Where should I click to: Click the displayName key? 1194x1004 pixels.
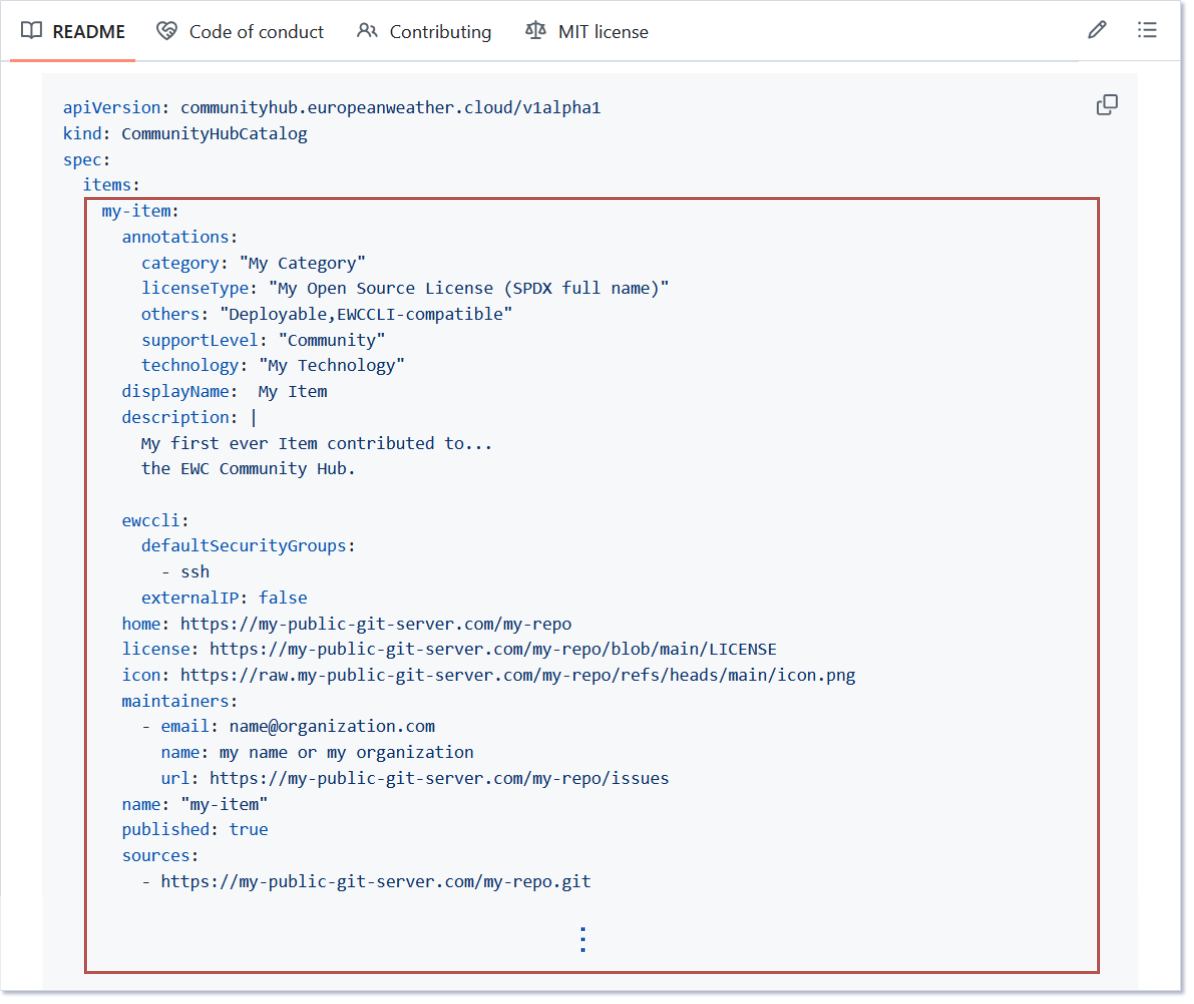176,392
